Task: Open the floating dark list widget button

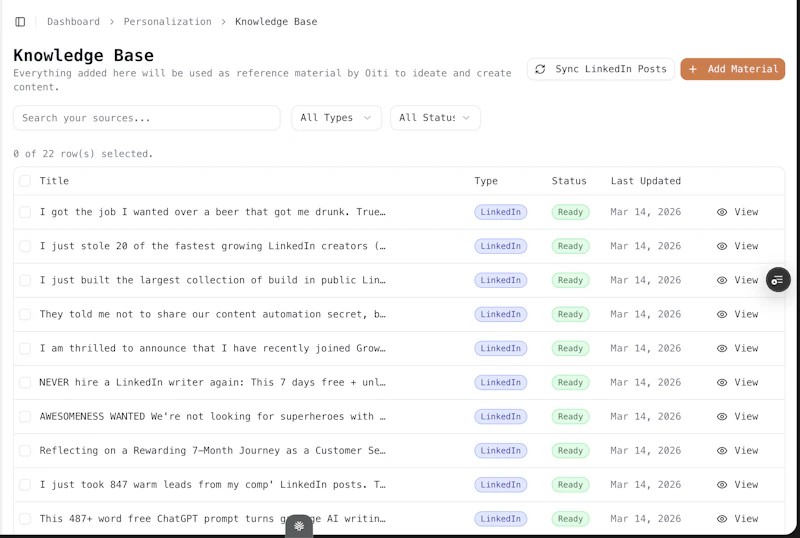Action: tap(778, 280)
